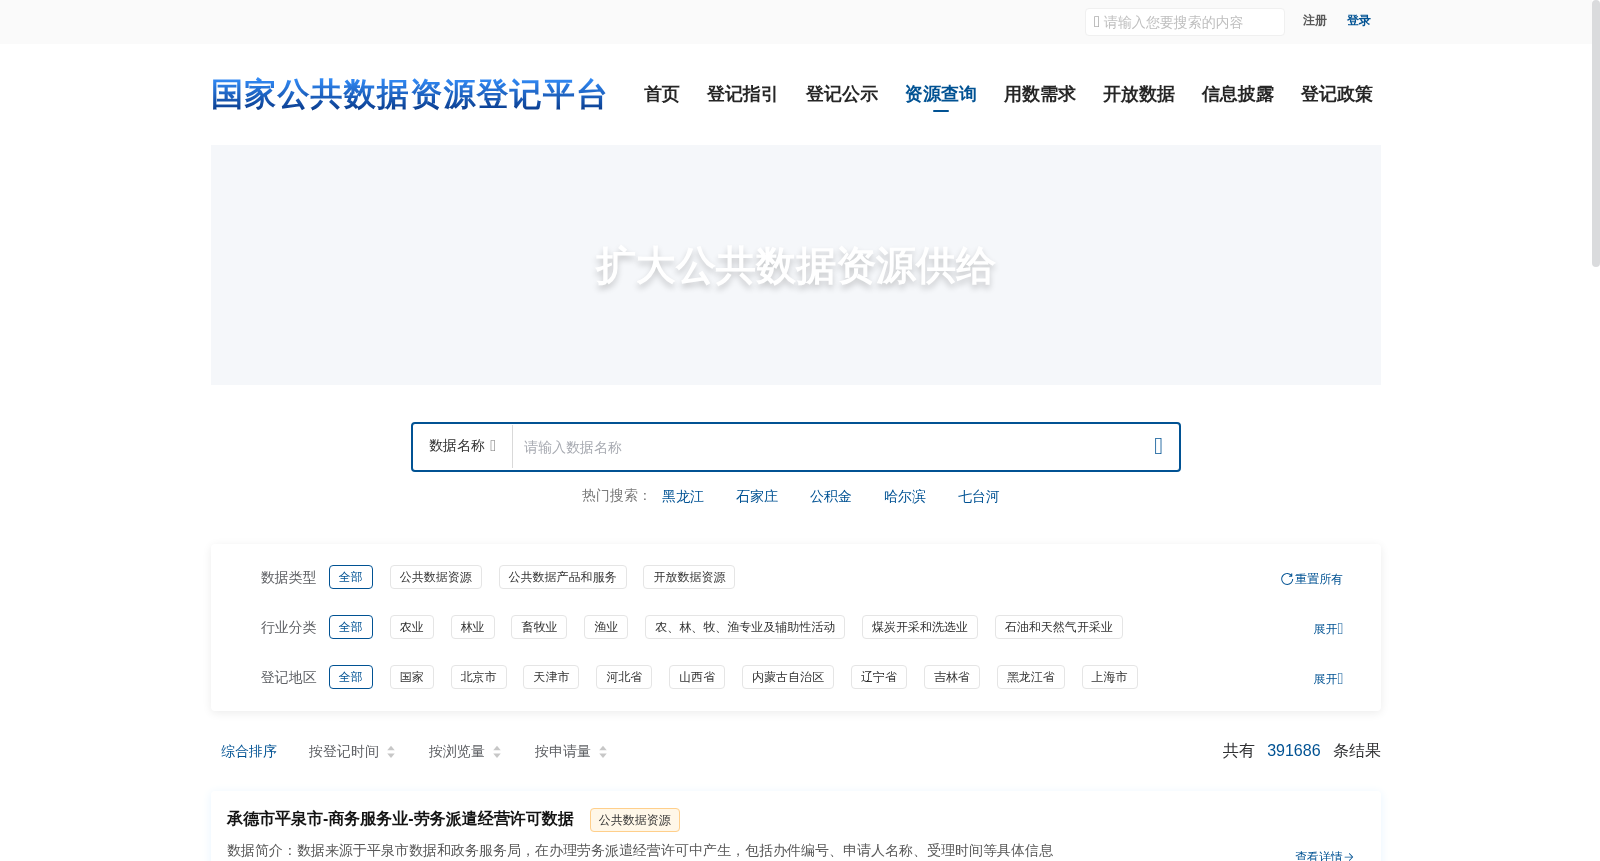Click the 扩大公共数据资源供给 banner
Viewport: 1600px width, 861px height.
click(x=796, y=265)
